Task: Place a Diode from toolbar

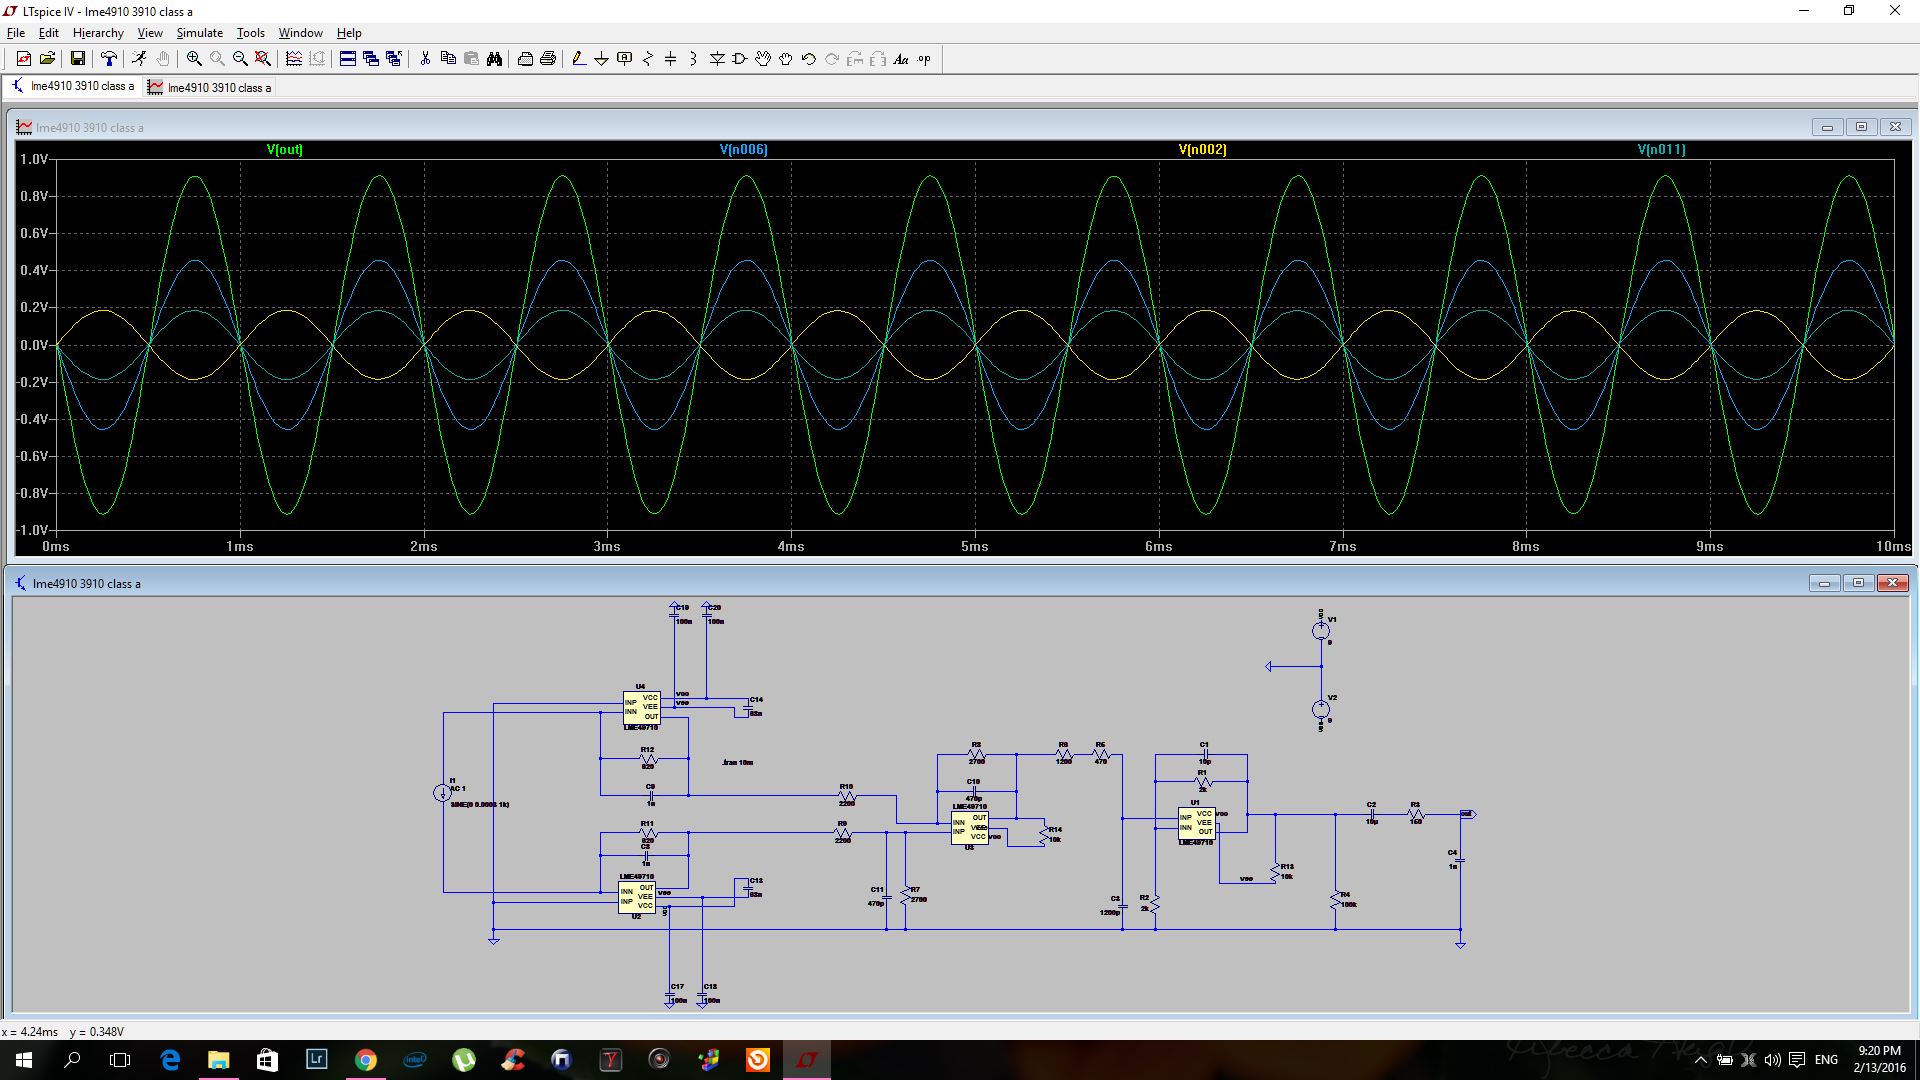Action: click(717, 59)
